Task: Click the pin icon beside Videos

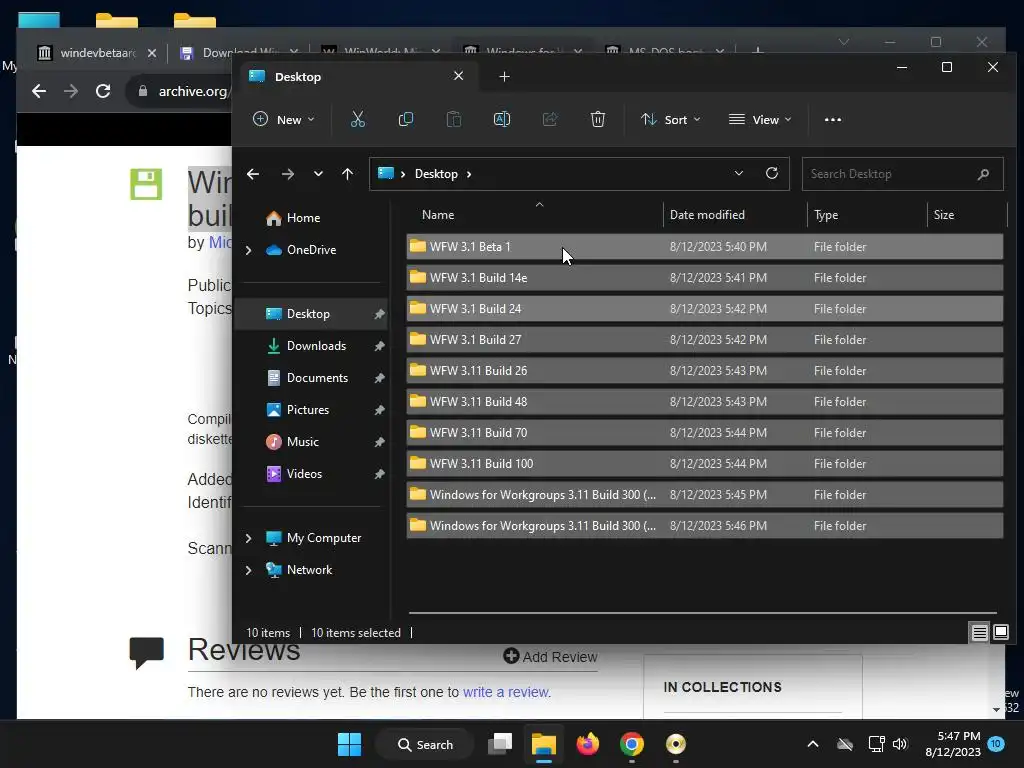Action: pos(379,474)
